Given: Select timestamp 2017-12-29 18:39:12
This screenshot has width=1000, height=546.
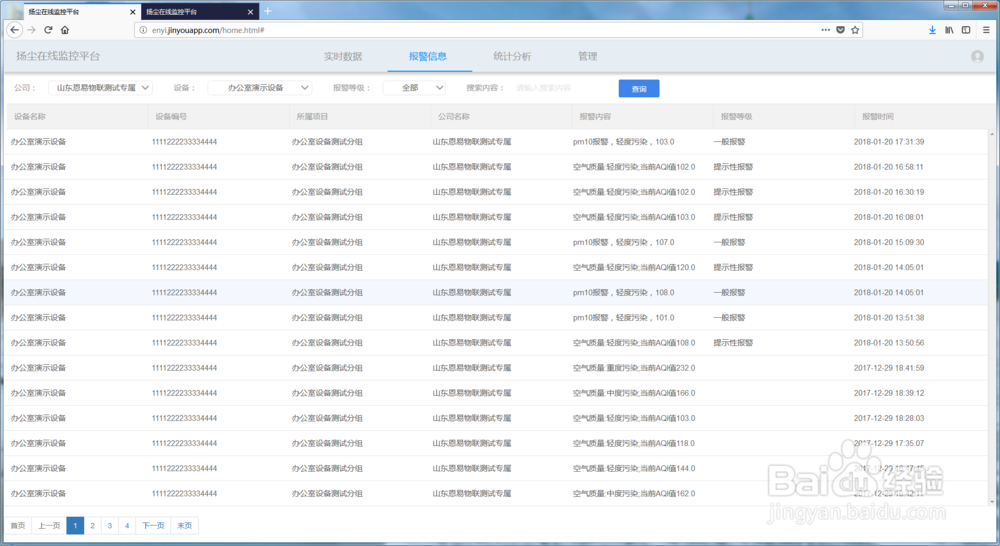Looking at the screenshot, I should coord(889,393).
